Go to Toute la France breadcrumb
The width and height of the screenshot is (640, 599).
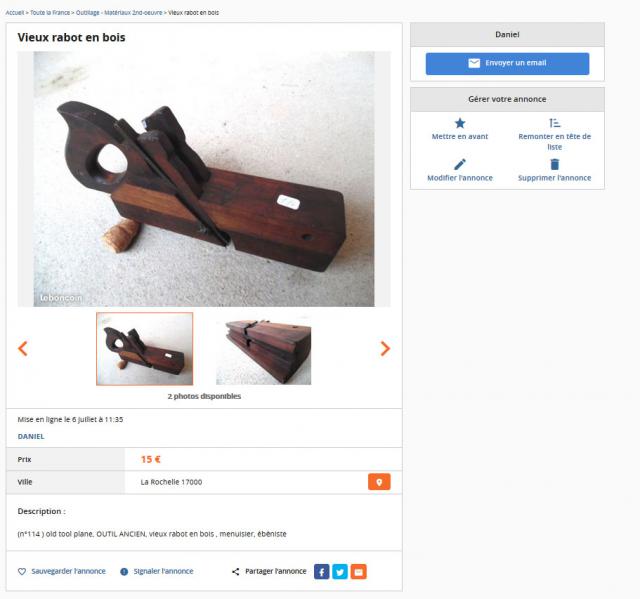[x=50, y=13]
